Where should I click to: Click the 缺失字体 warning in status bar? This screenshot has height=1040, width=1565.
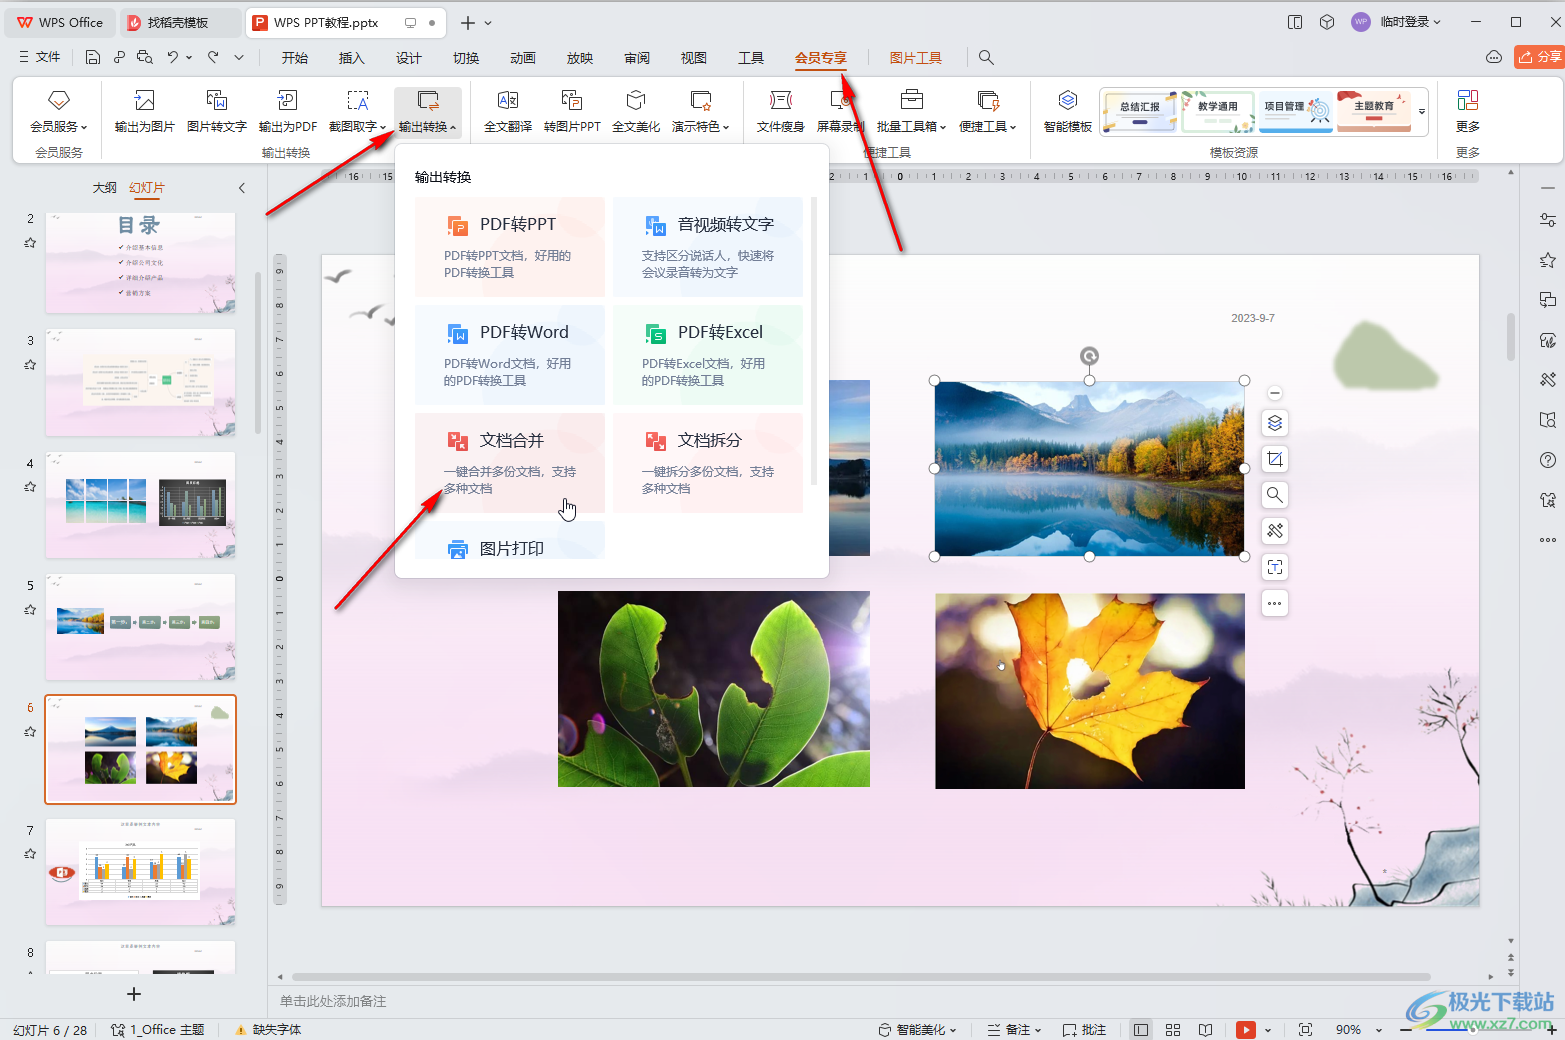[268, 1029]
